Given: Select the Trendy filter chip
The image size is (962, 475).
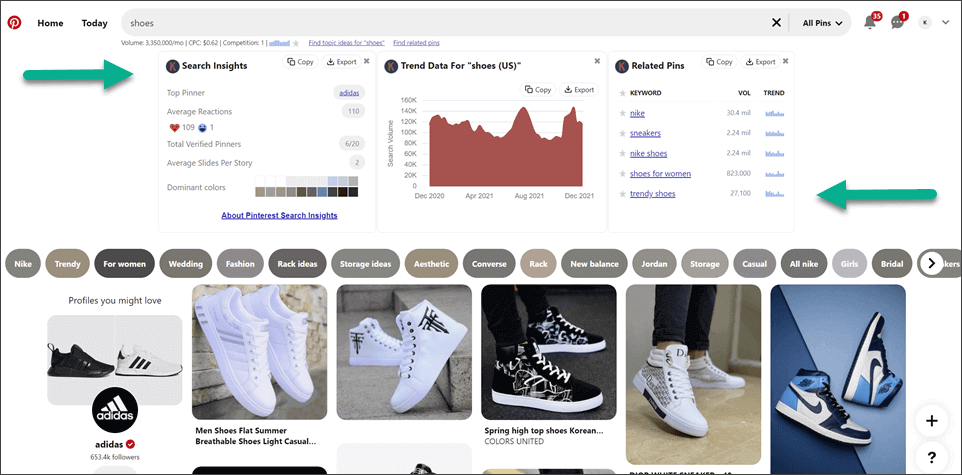Looking at the screenshot, I should 67,264.
